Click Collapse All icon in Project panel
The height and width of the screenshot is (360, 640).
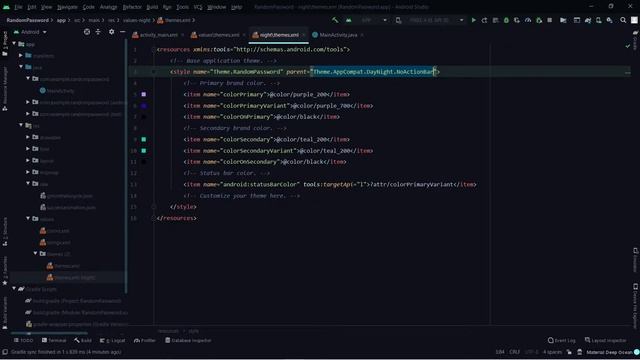pyautogui.click(x=98, y=32)
